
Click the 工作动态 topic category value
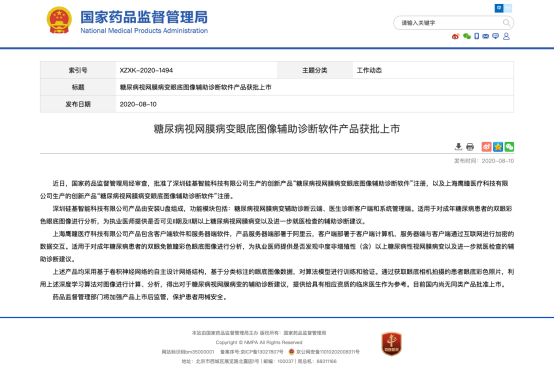(x=369, y=70)
